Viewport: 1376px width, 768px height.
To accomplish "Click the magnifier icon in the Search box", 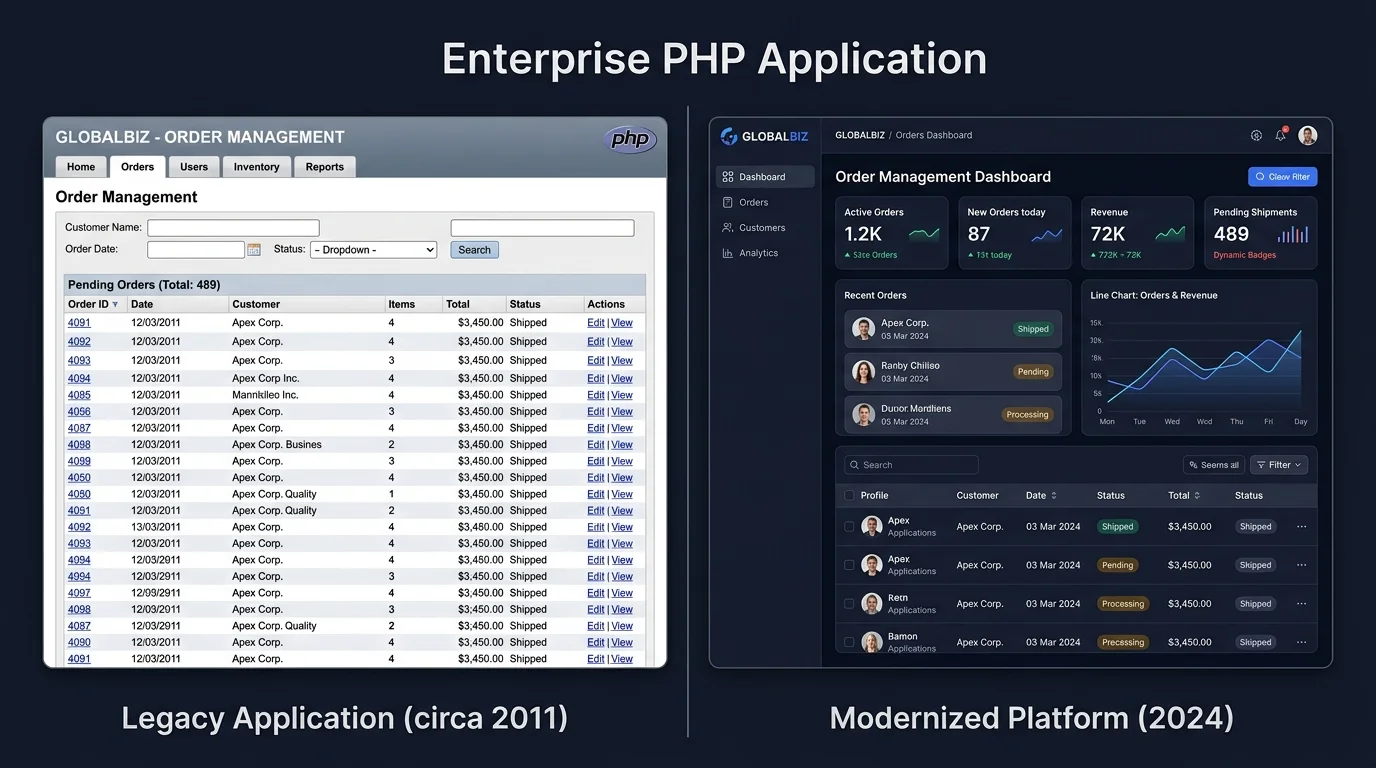I will pyautogui.click(x=854, y=465).
